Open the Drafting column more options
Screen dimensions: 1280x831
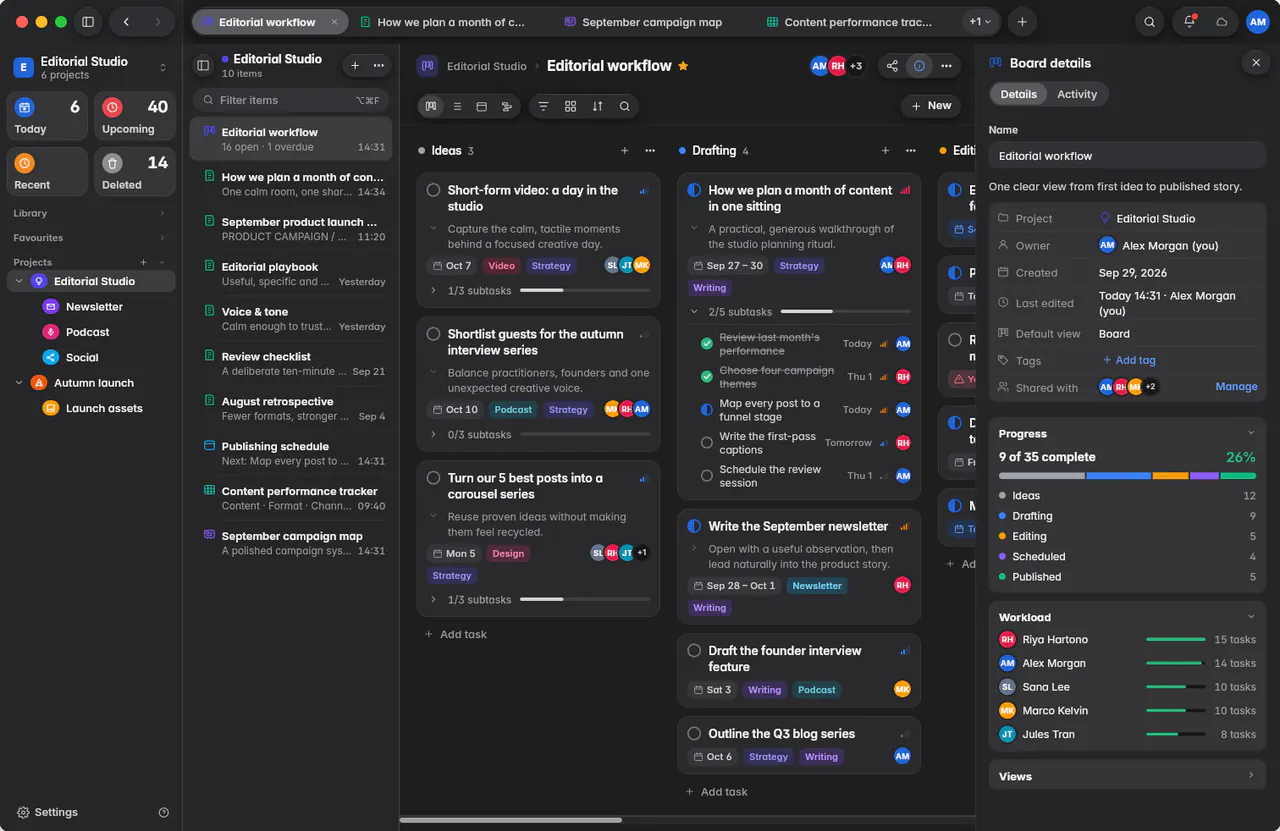click(911, 151)
